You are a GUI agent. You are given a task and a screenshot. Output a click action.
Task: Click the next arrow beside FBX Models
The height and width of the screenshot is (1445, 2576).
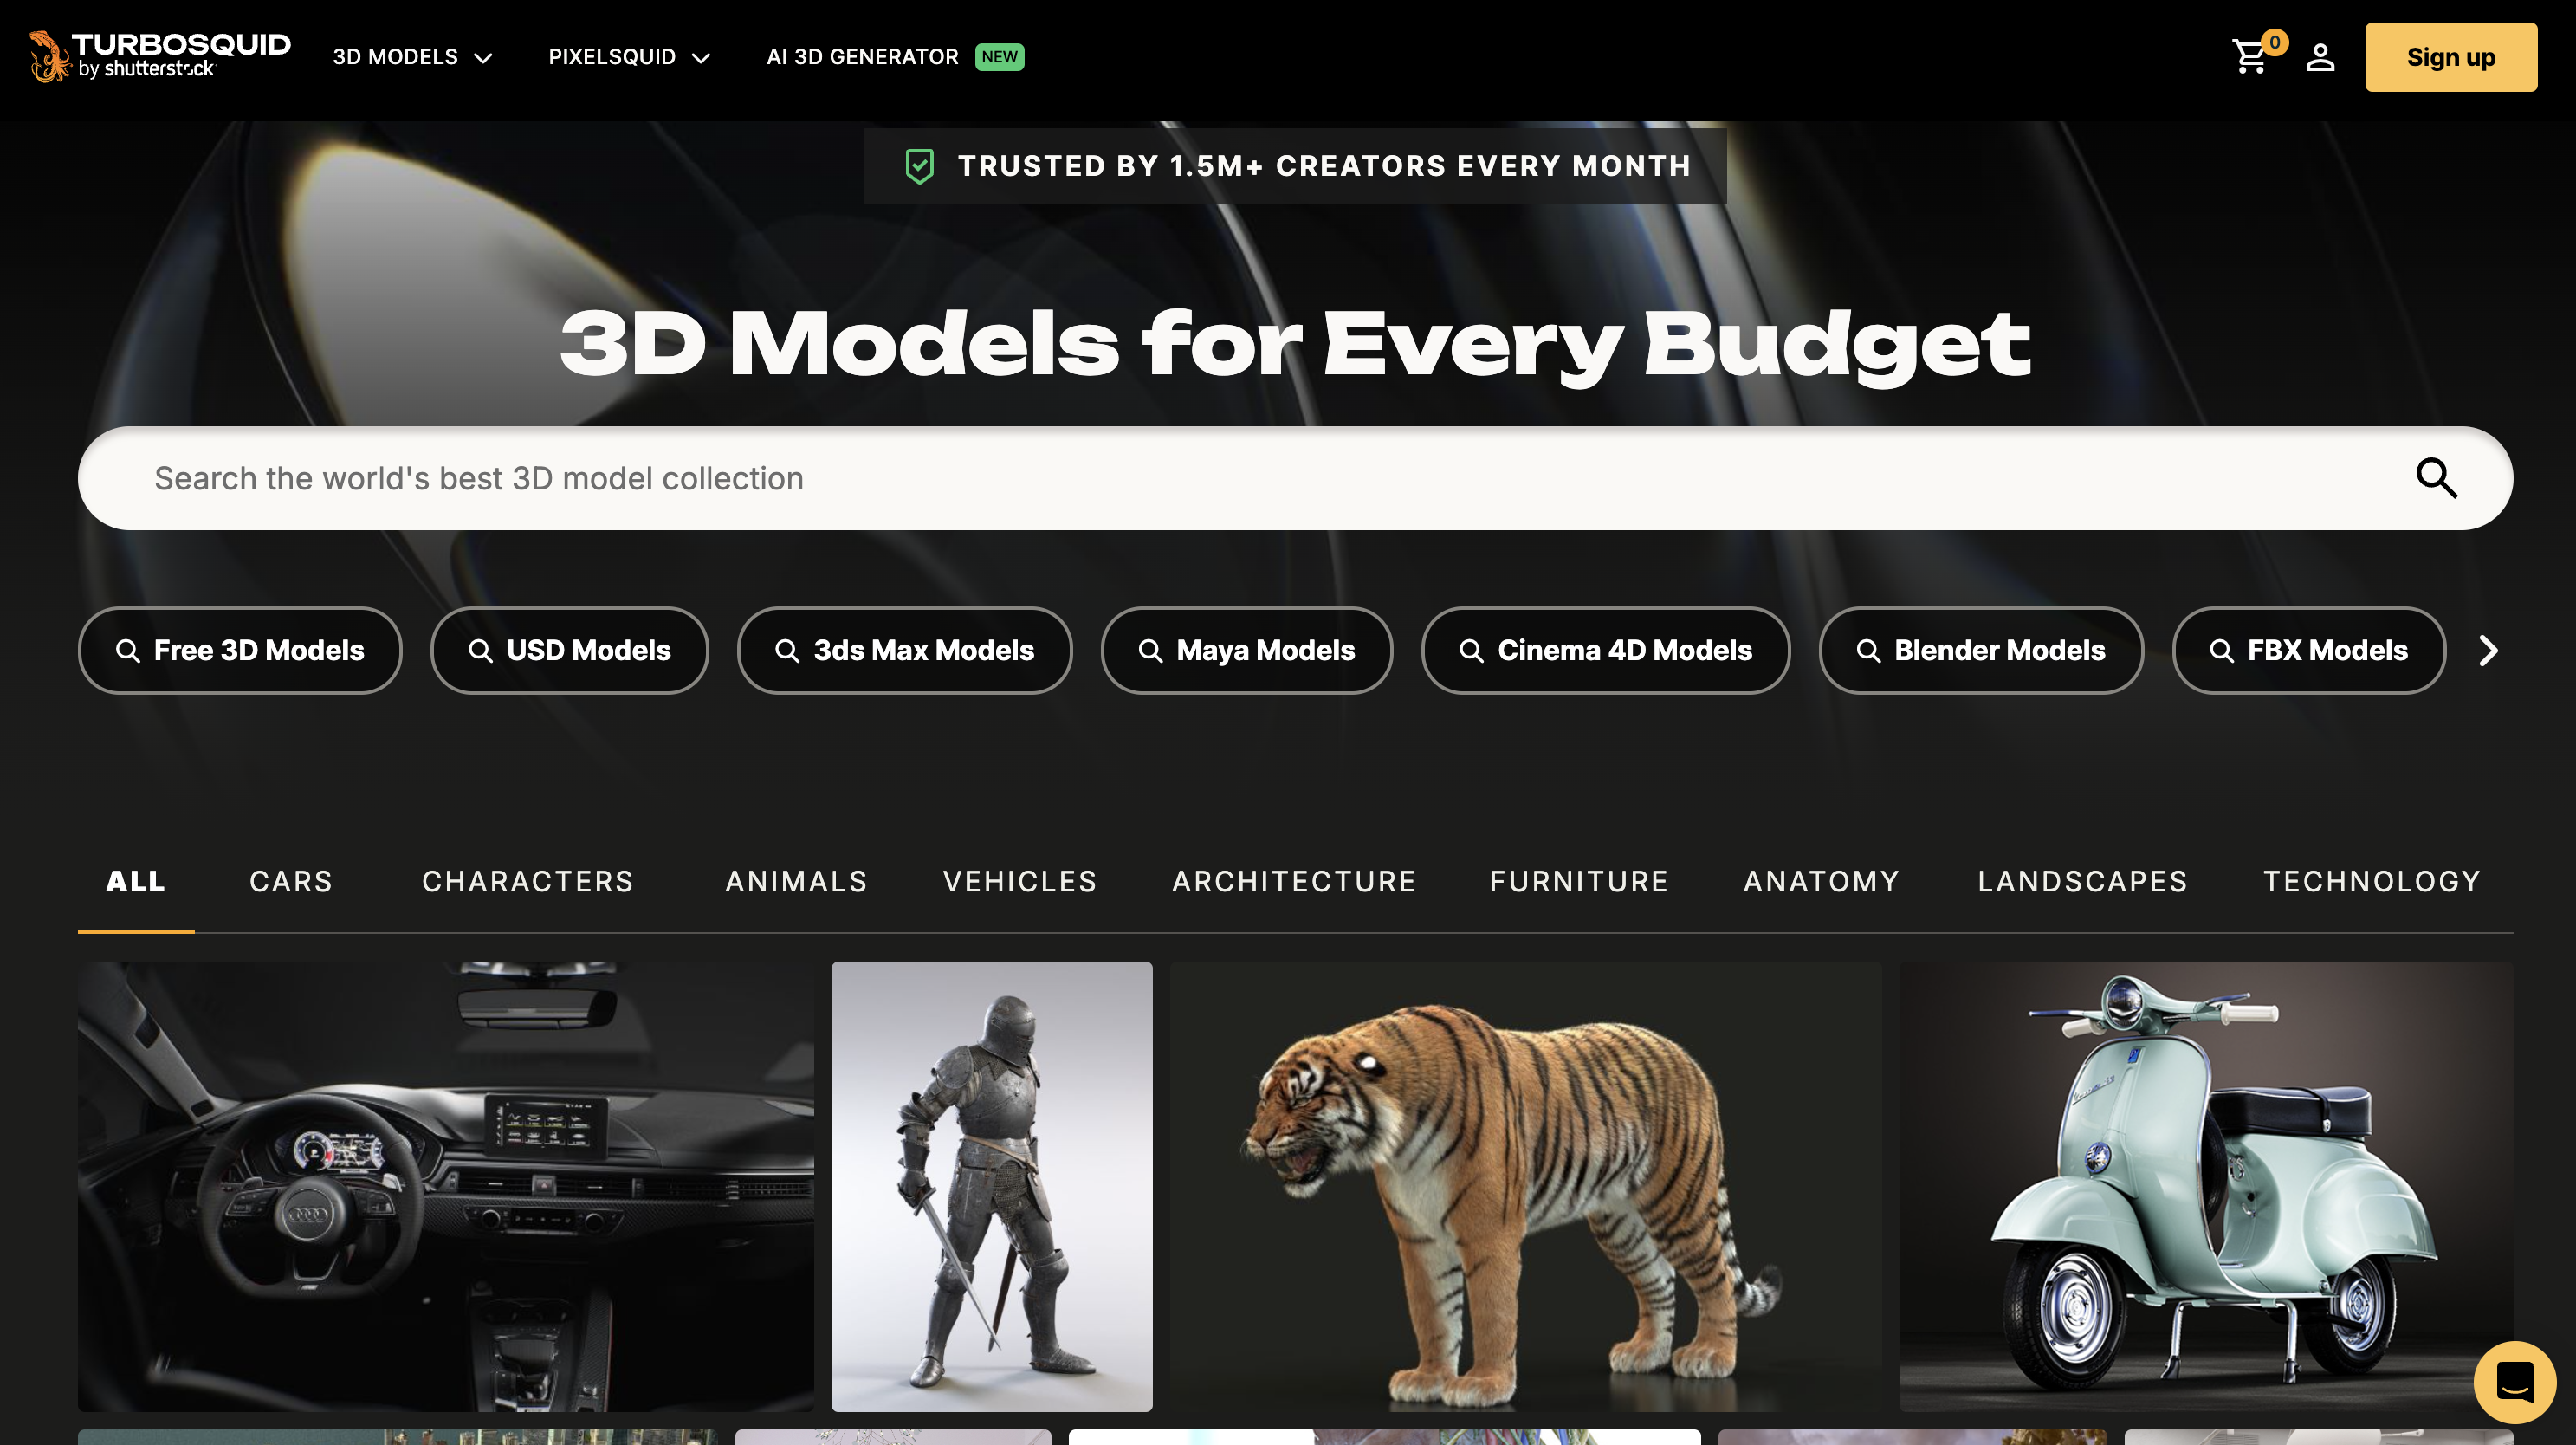click(x=2489, y=651)
